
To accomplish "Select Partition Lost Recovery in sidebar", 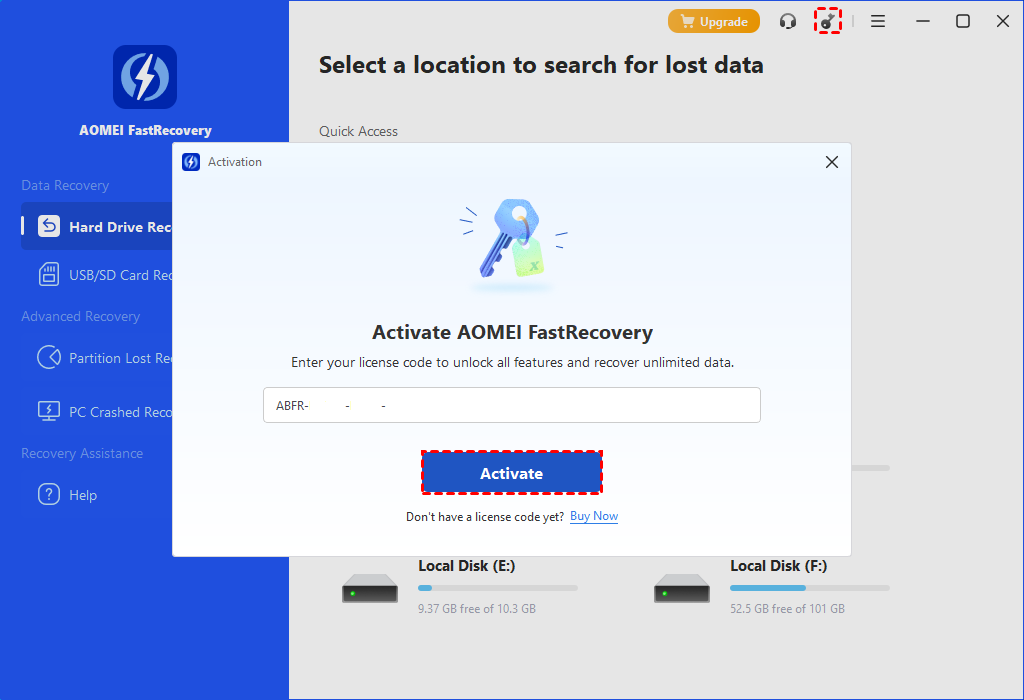I will 97,358.
